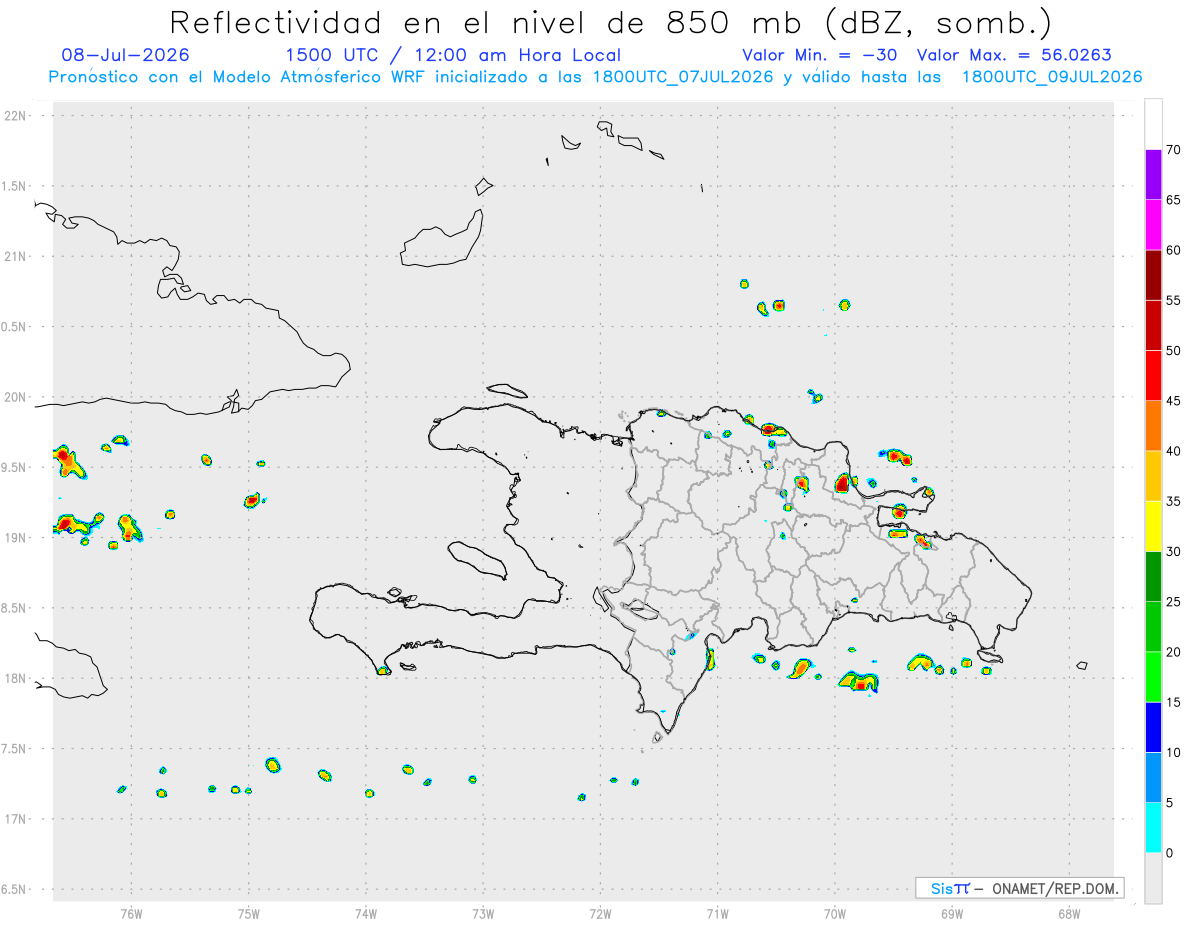Click 'Pronóstico con el Modelo Atmósferico WRF' text
Image resolution: width=1200 pixels, height=927 pixels.
pyautogui.click(x=239, y=77)
